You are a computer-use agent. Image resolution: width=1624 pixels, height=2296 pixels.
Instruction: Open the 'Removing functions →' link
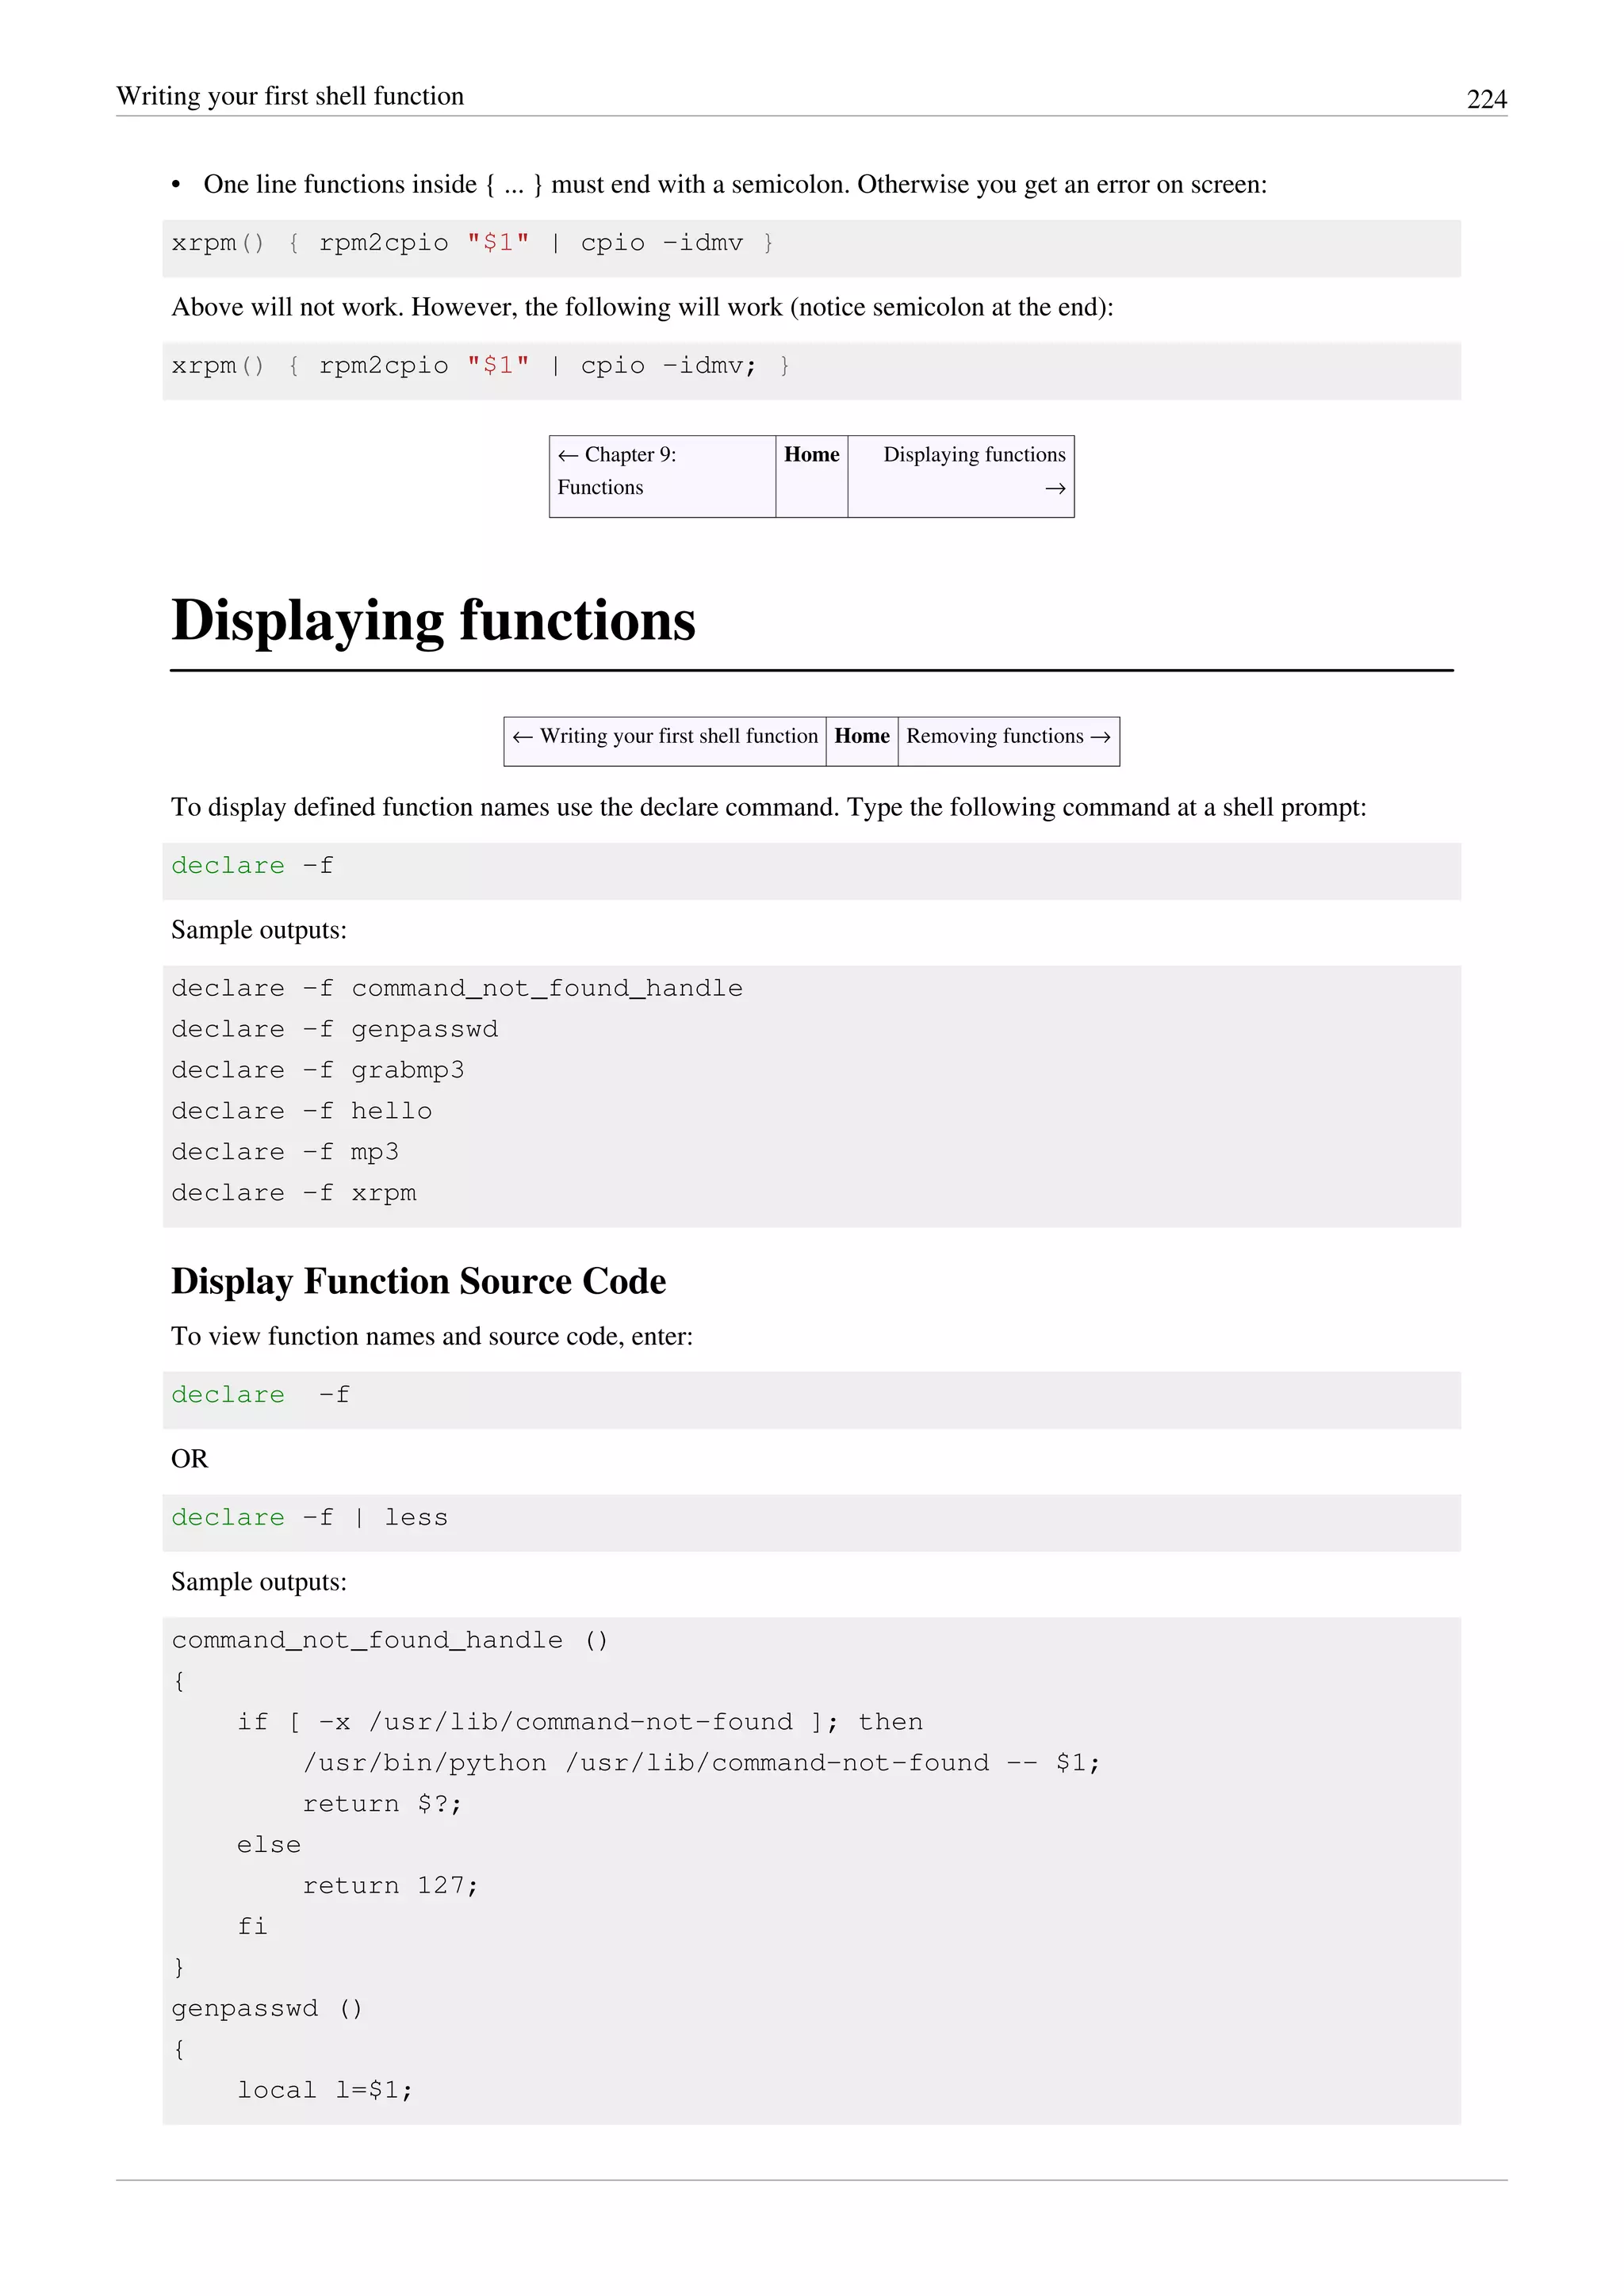tap(1007, 737)
